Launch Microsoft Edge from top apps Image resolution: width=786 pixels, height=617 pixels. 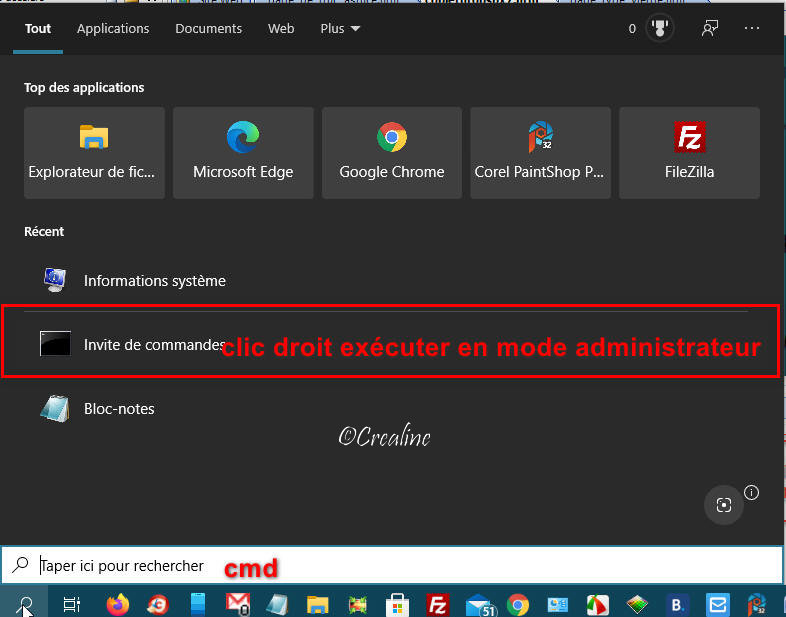(x=243, y=152)
